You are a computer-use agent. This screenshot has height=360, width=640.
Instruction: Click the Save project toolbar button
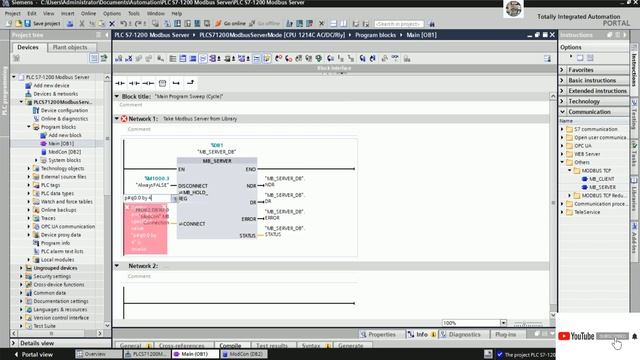[42, 24]
